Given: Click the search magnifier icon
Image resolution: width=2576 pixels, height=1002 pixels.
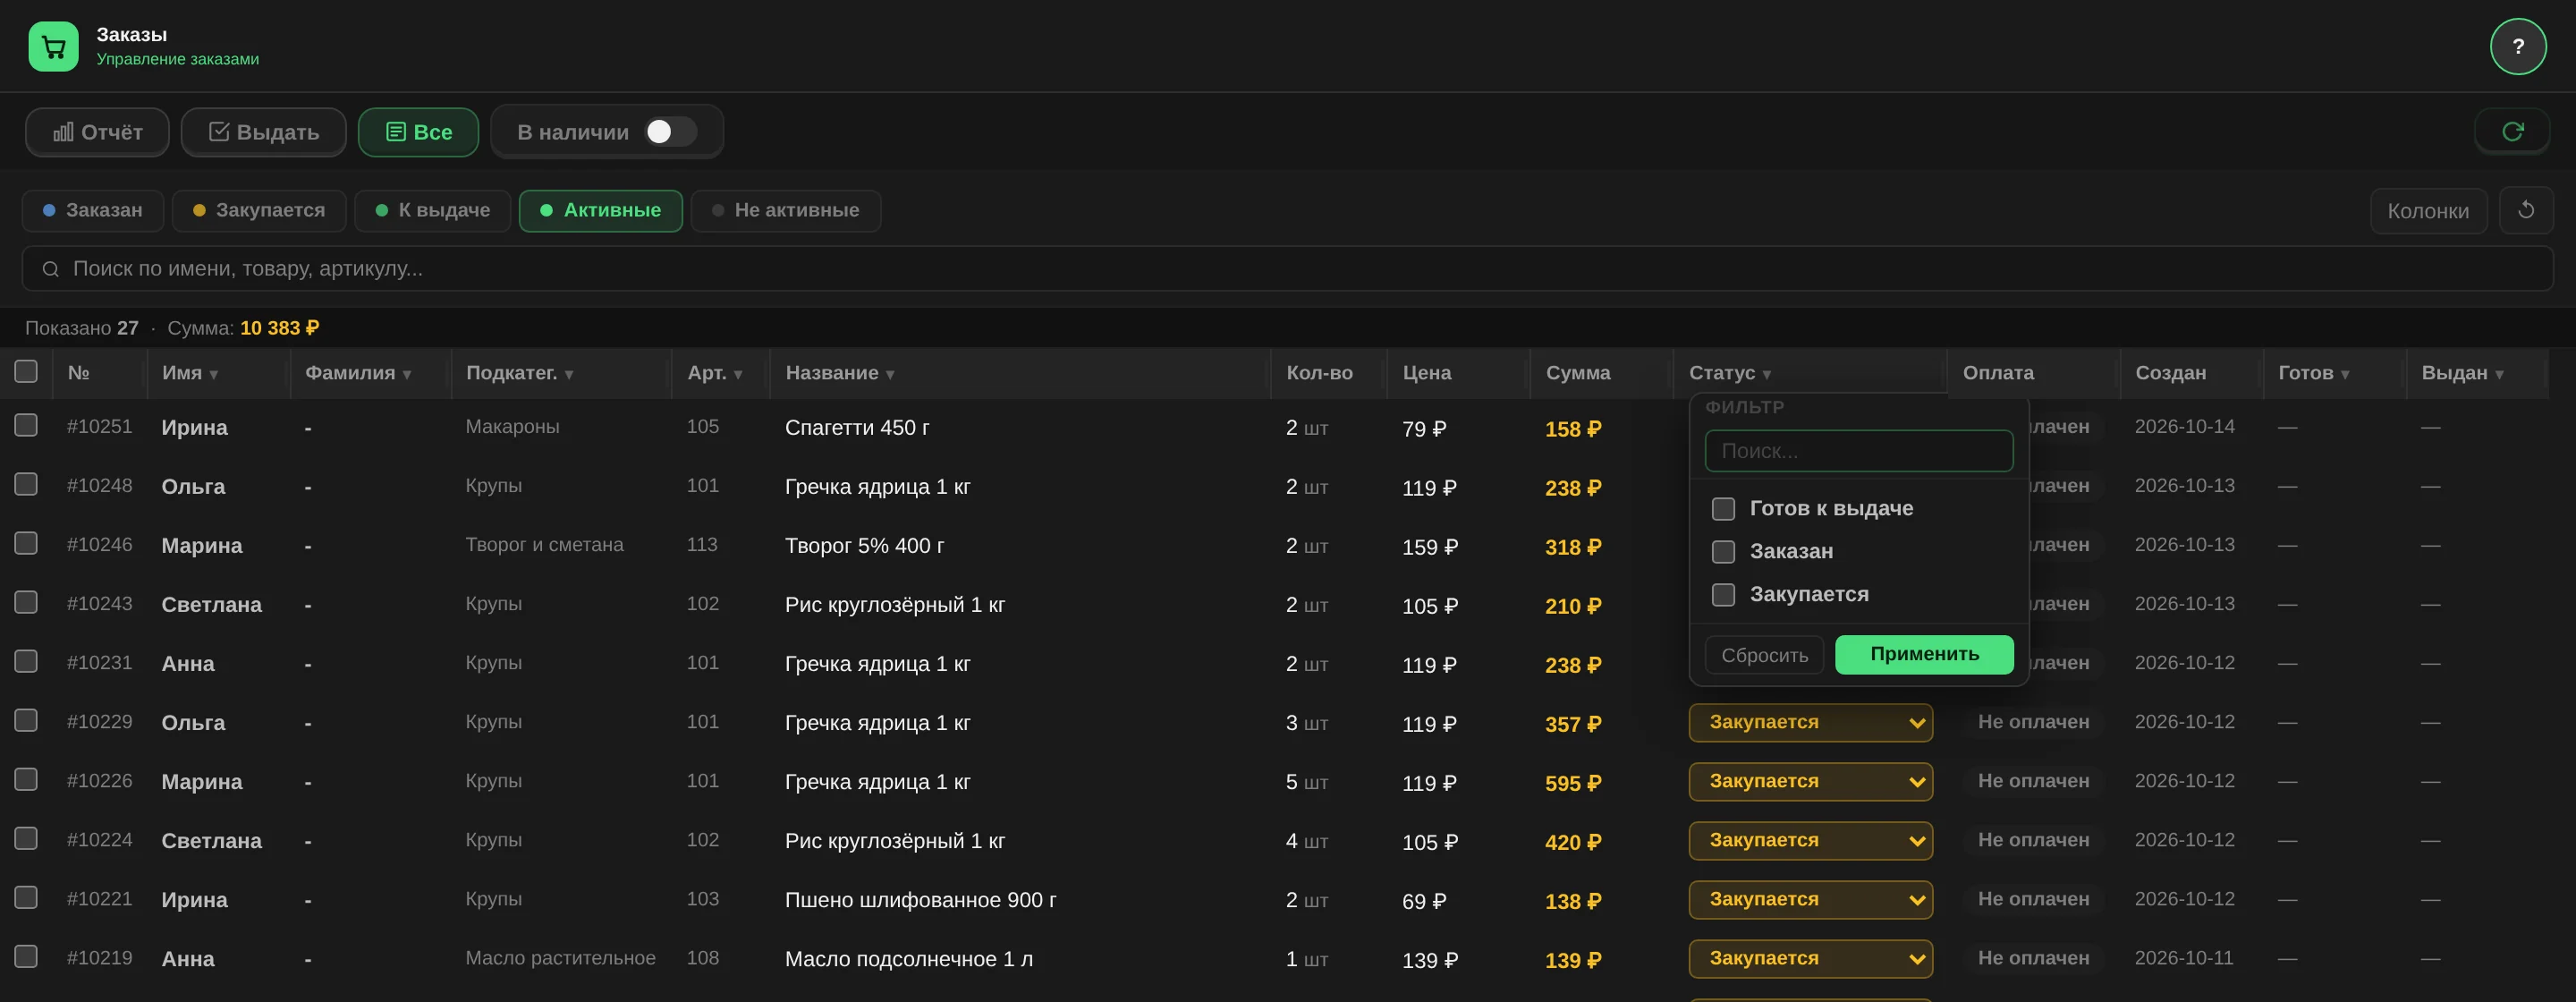Looking at the screenshot, I should point(50,269).
